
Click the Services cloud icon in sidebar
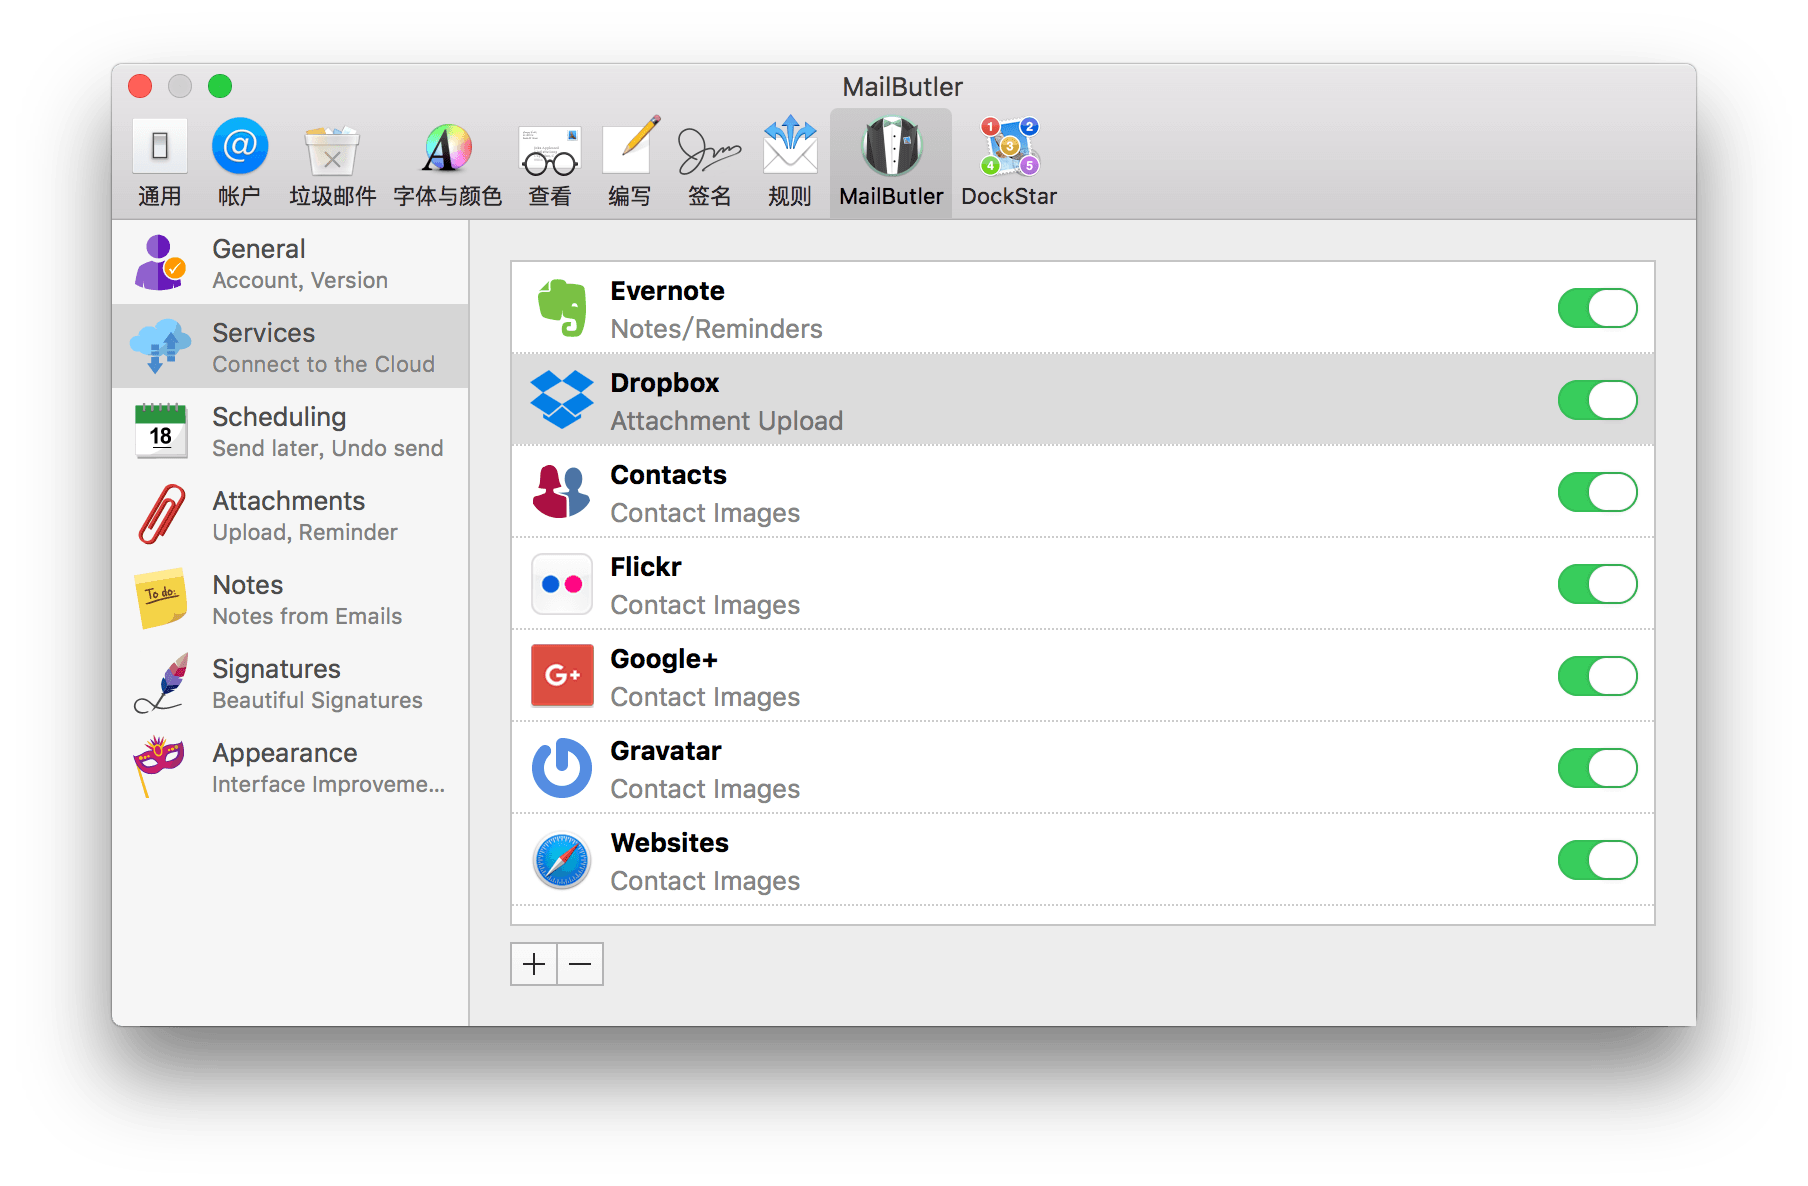160,346
